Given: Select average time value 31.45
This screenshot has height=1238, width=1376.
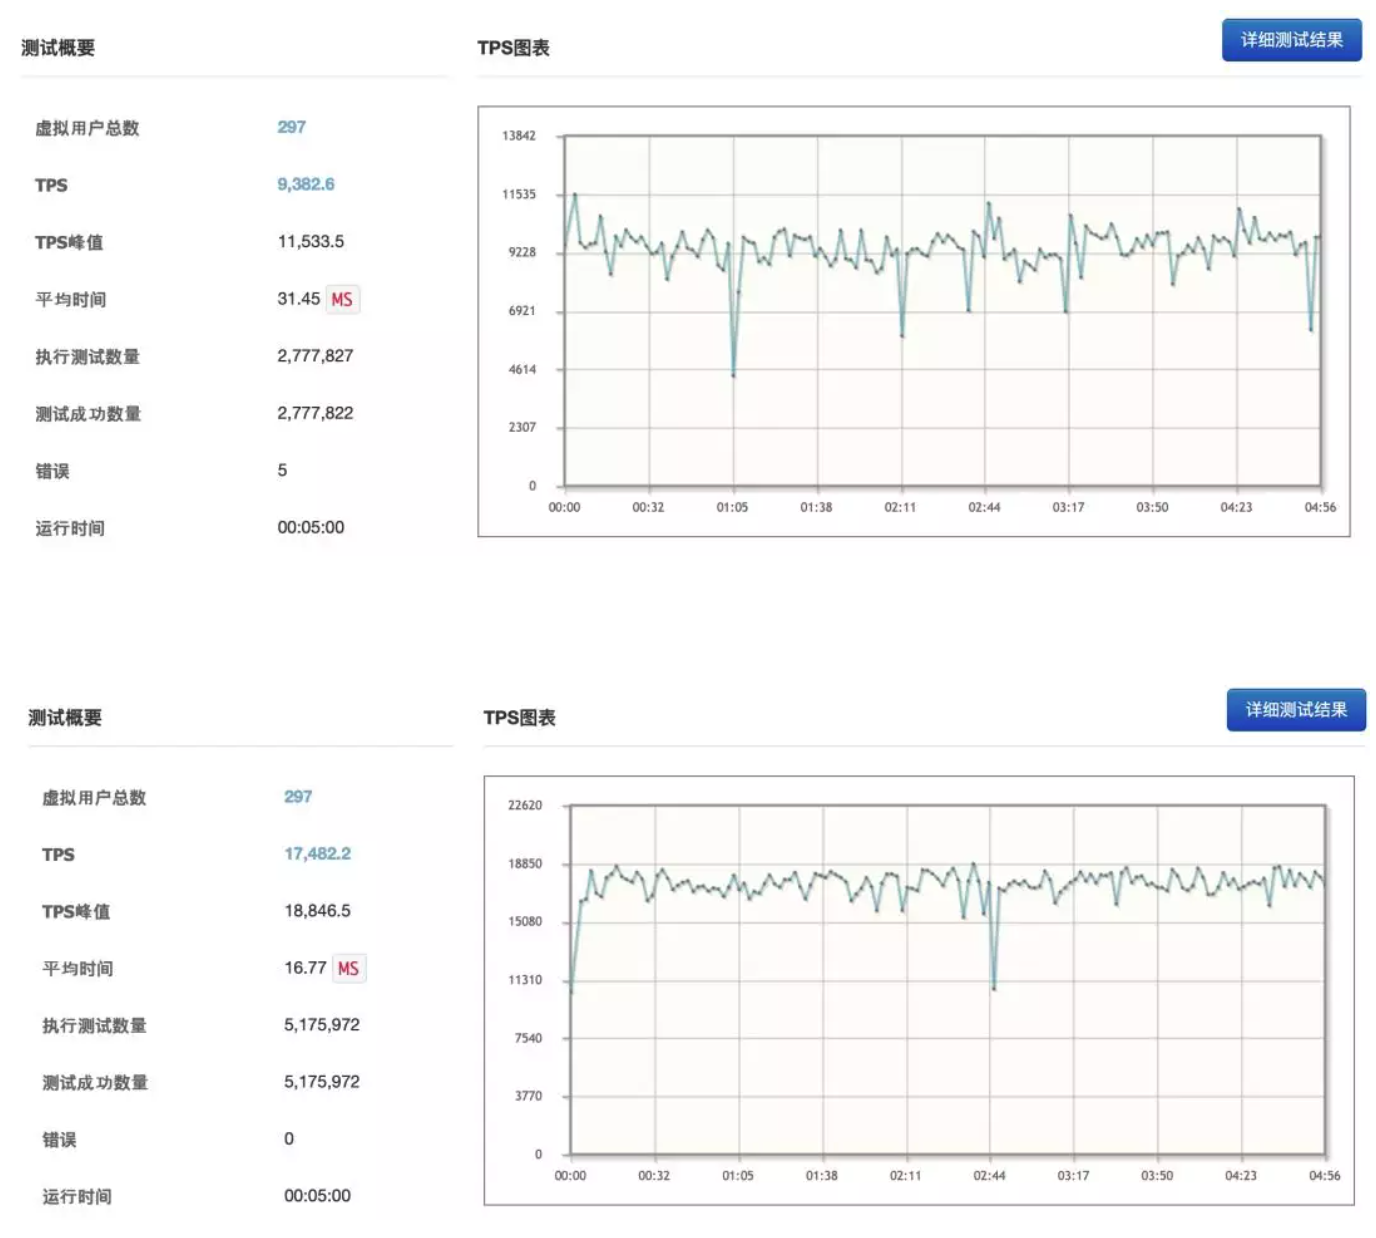Looking at the screenshot, I should click(298, 298).
